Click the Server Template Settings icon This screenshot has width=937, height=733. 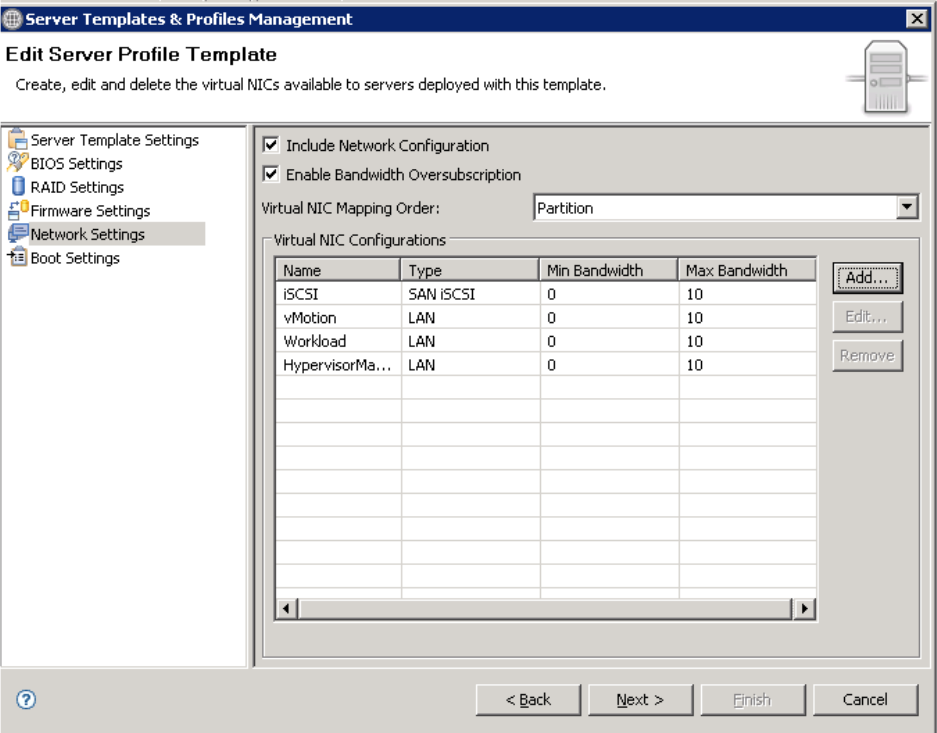[19, 141]
